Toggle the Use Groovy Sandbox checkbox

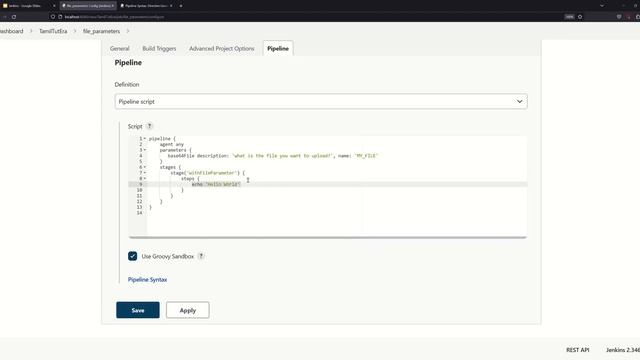tap(132, 256)
